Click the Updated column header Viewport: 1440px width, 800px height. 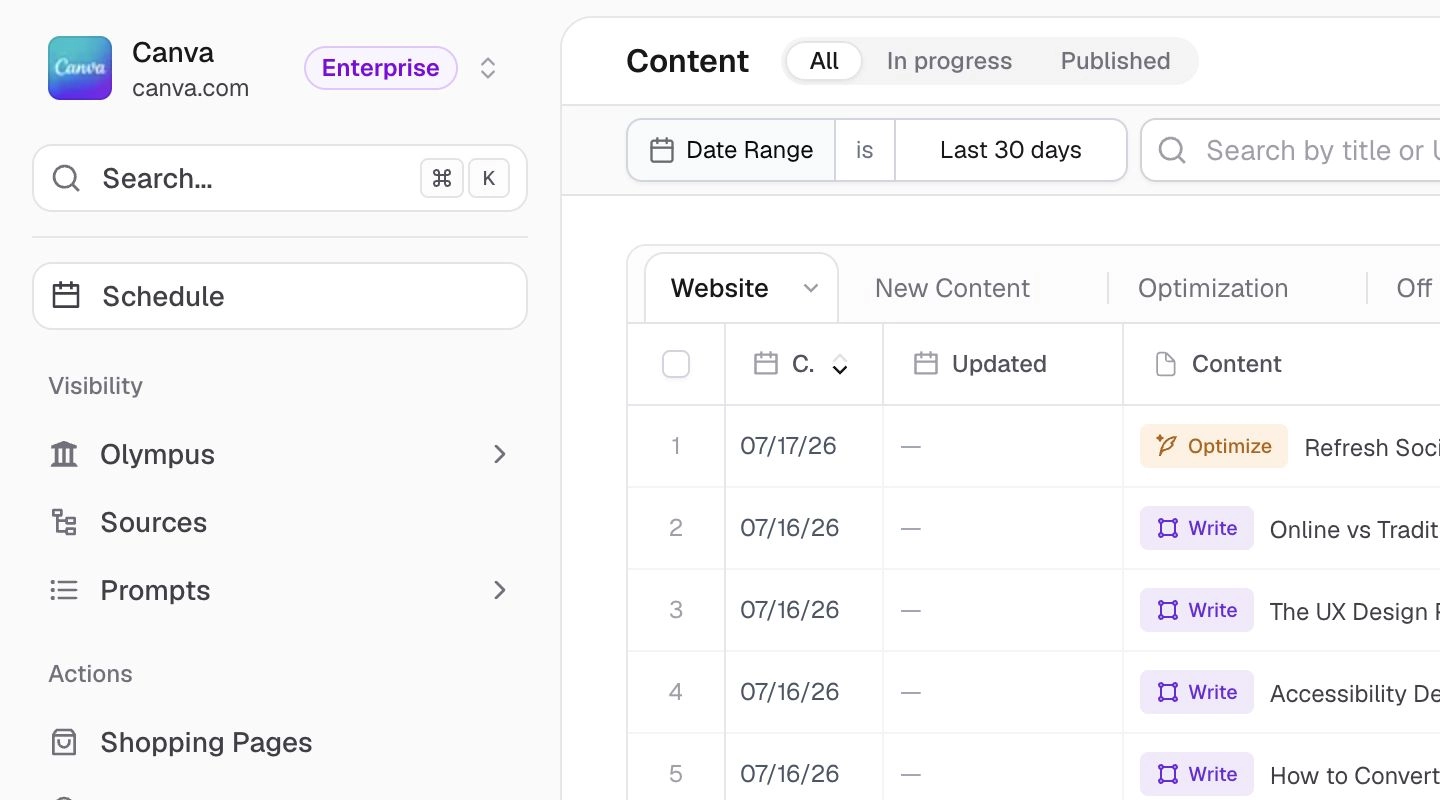pos(1003,364)
